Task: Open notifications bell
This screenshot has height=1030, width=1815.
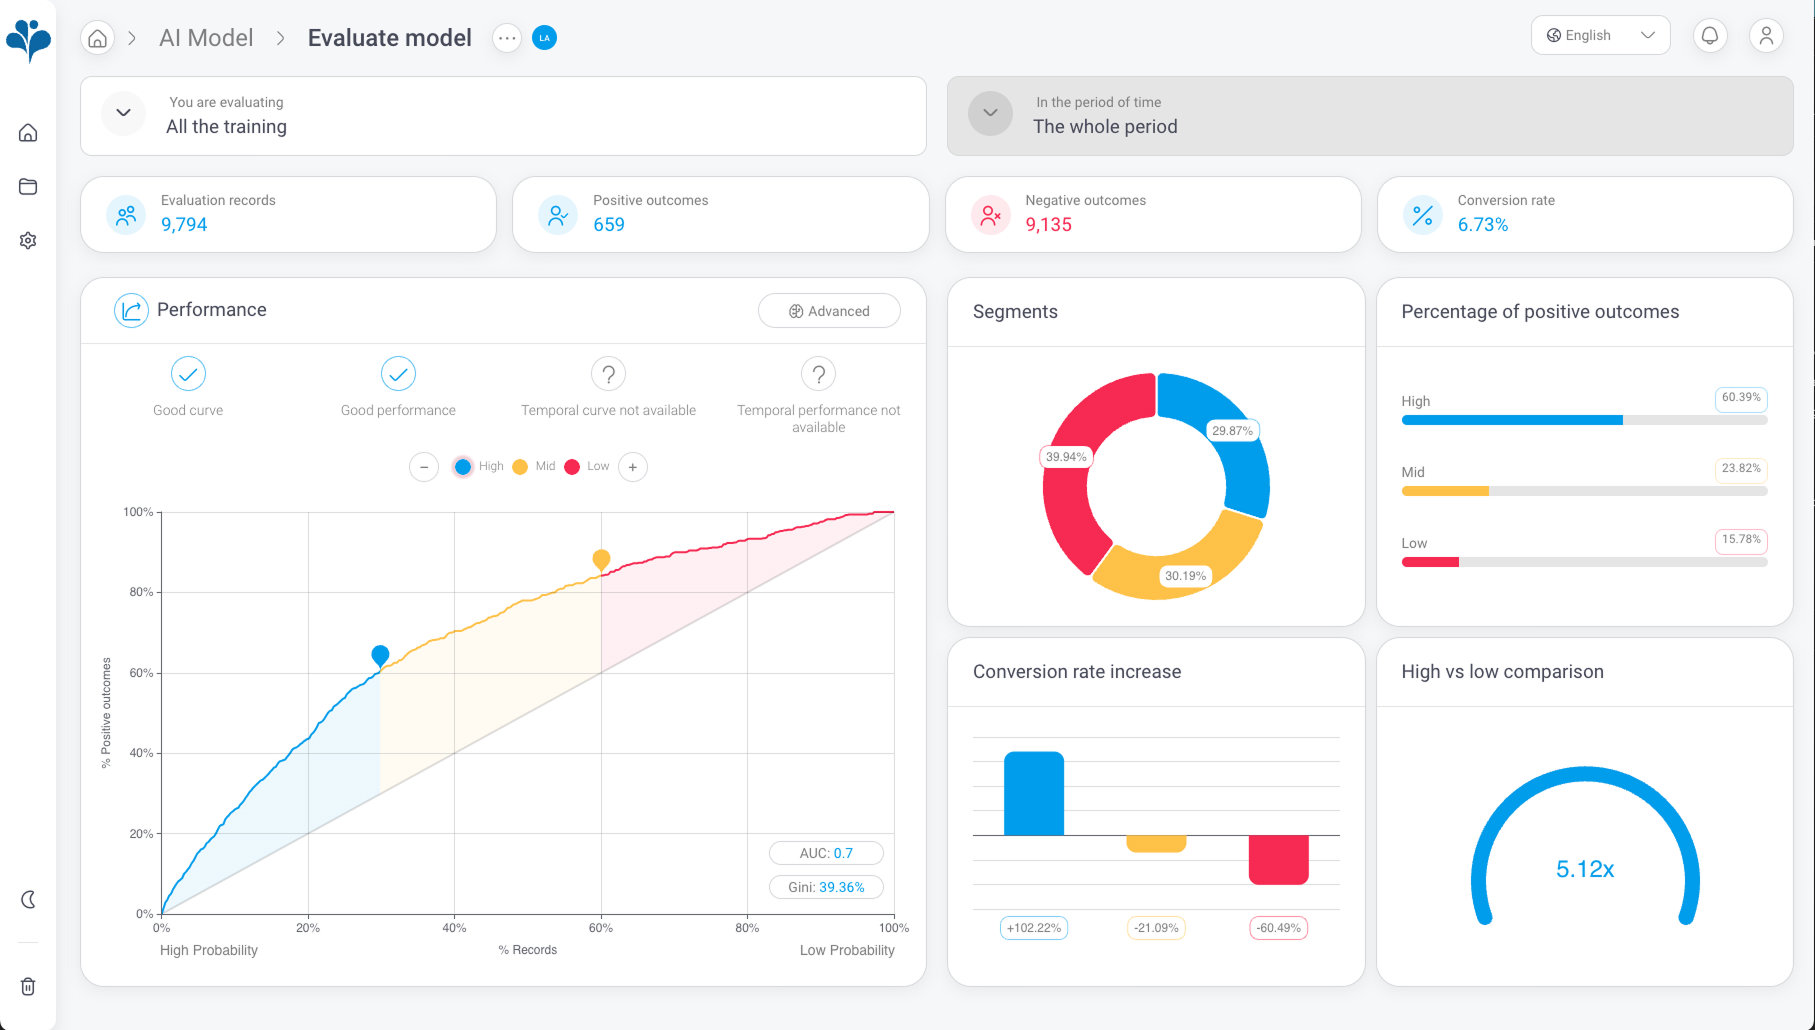Action: [x=1710, y=36]
